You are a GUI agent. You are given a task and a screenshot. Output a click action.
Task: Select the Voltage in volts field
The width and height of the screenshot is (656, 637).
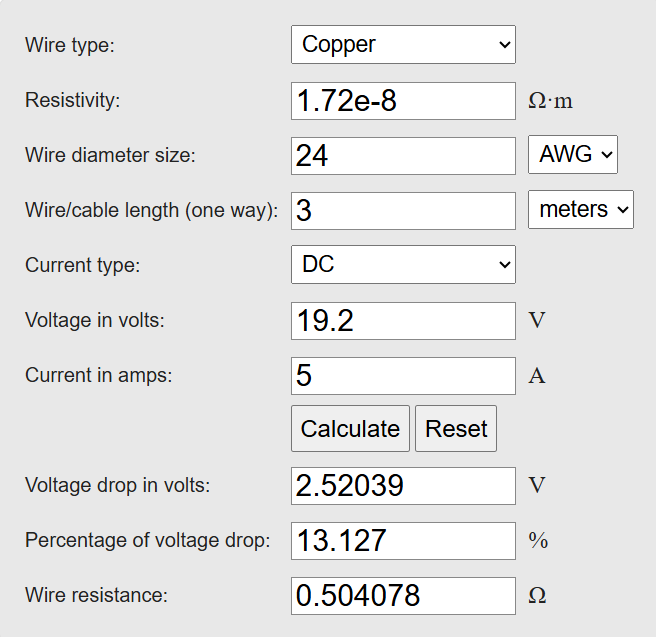click(x=403, y=321)
